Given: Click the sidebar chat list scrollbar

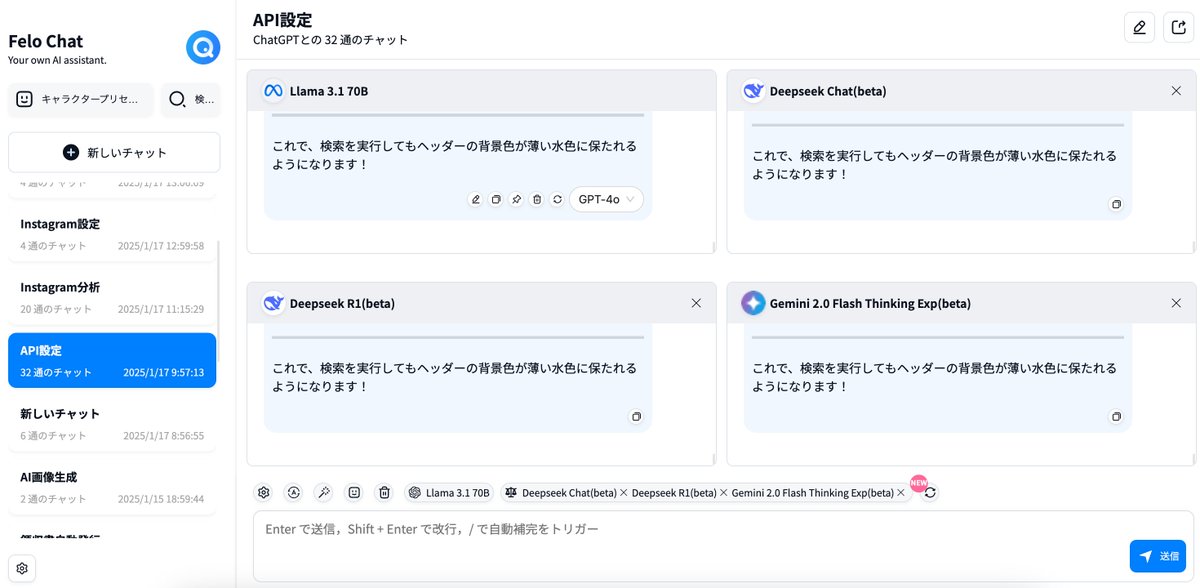Looking at the screenshot, I should pyautogui.click(x=219, y=300).
